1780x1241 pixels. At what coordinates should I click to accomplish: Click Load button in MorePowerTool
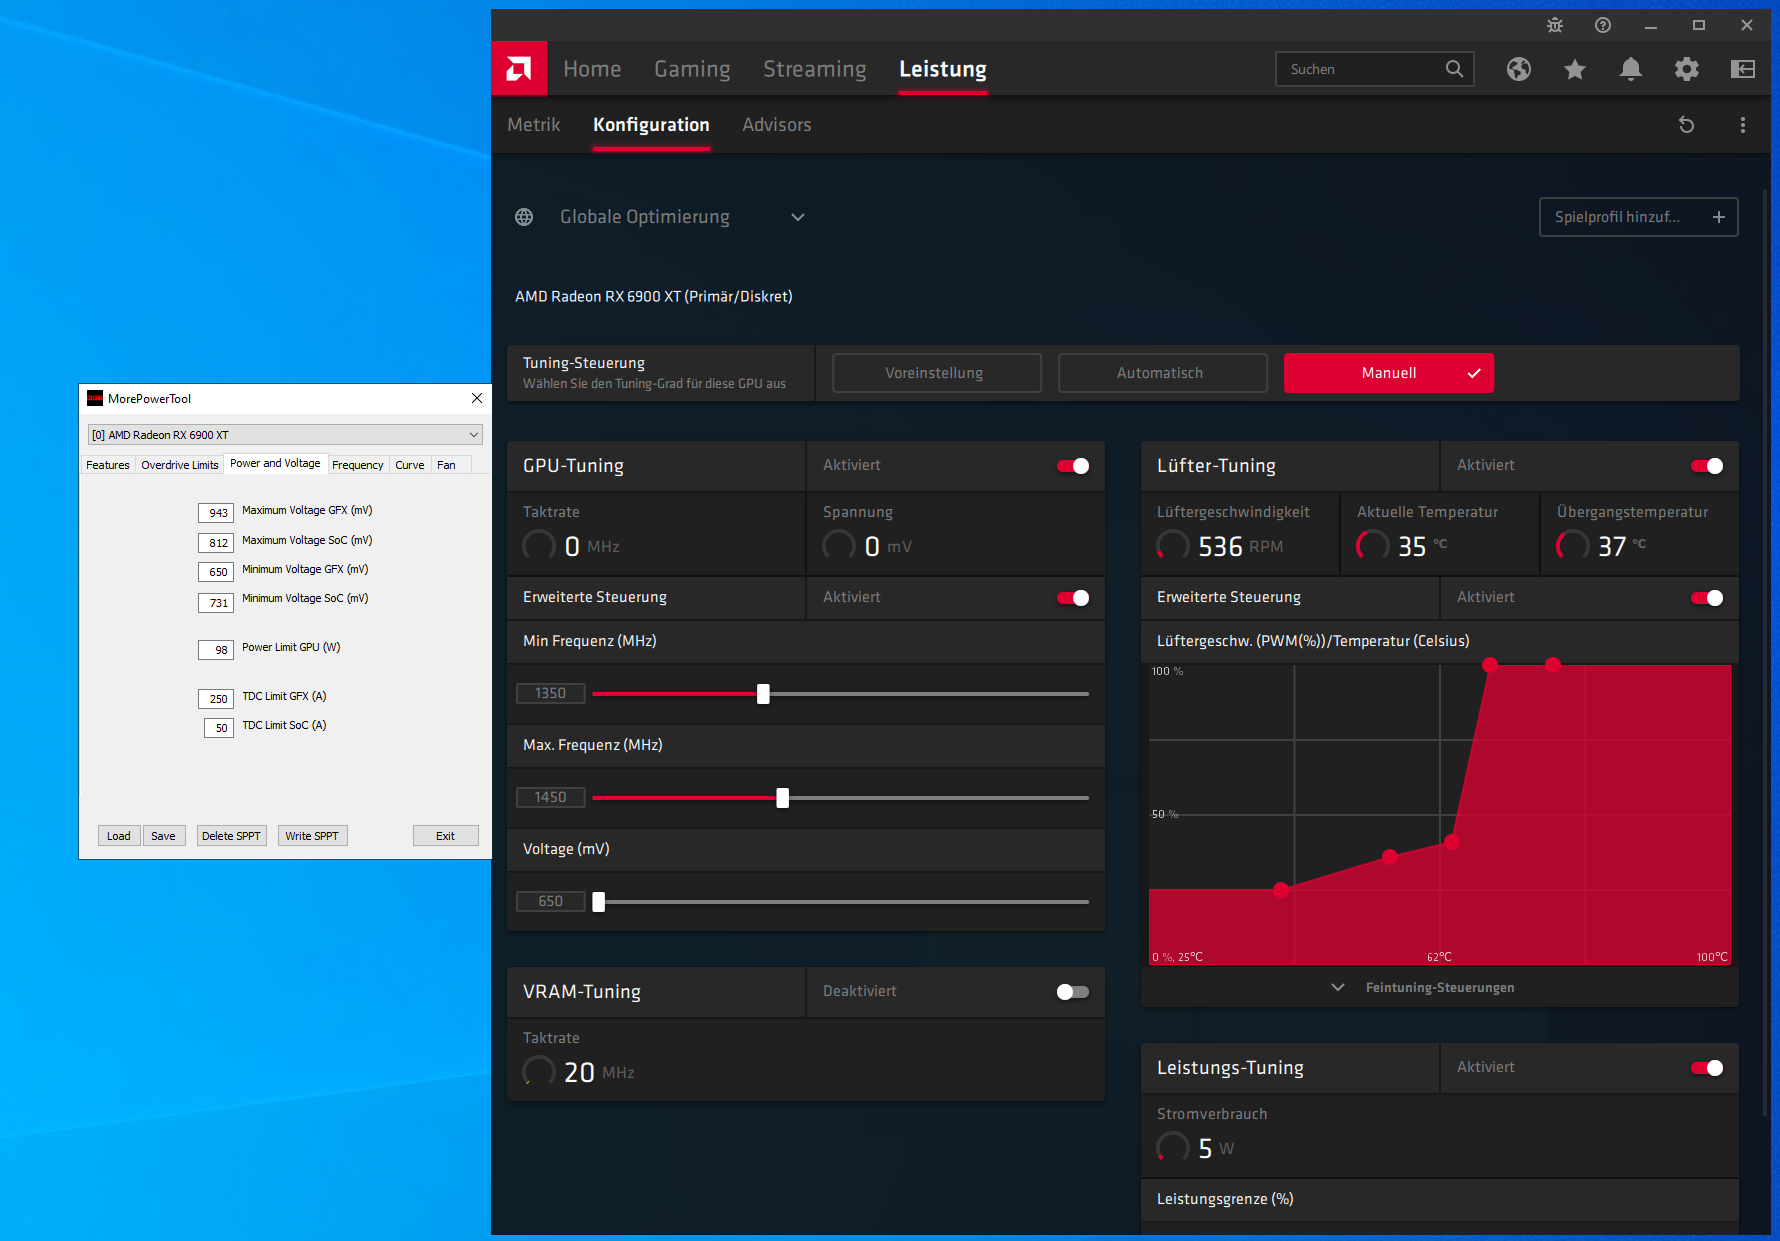pyautogui.click(x=119, y=836)
